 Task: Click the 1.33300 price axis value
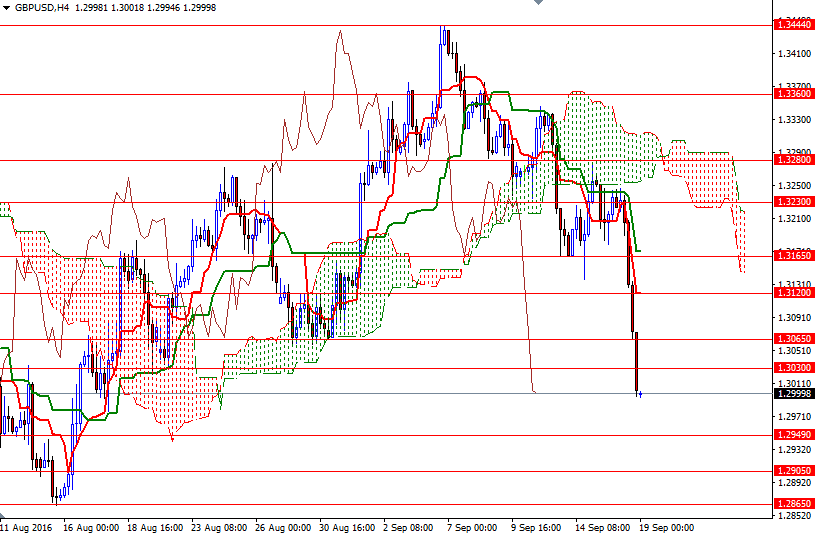(x=794, y=120)
